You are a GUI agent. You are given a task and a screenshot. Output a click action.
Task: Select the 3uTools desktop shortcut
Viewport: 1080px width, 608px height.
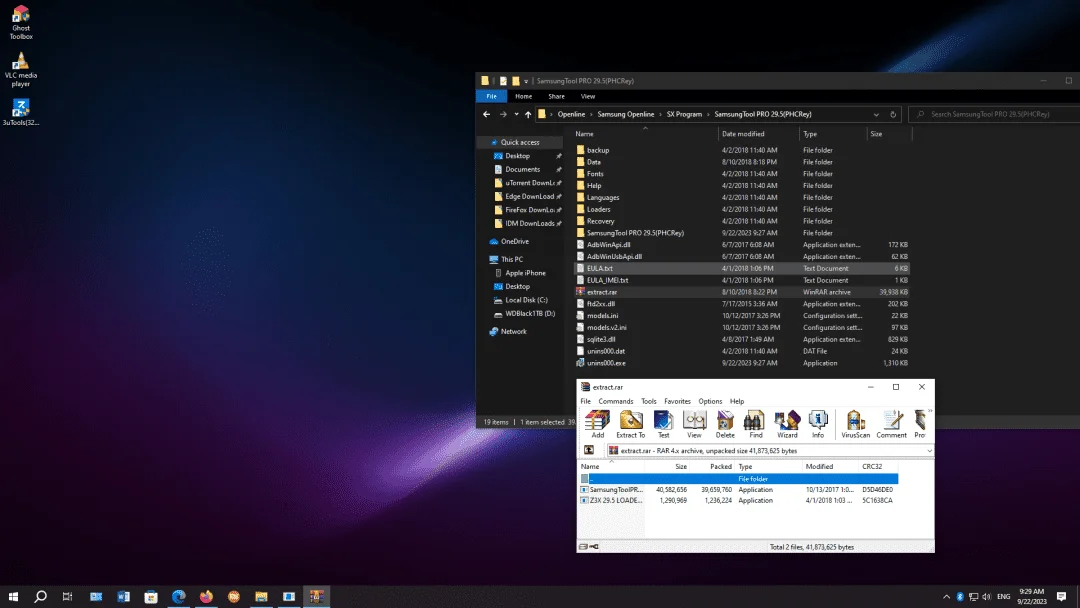[x=21, y=112]
